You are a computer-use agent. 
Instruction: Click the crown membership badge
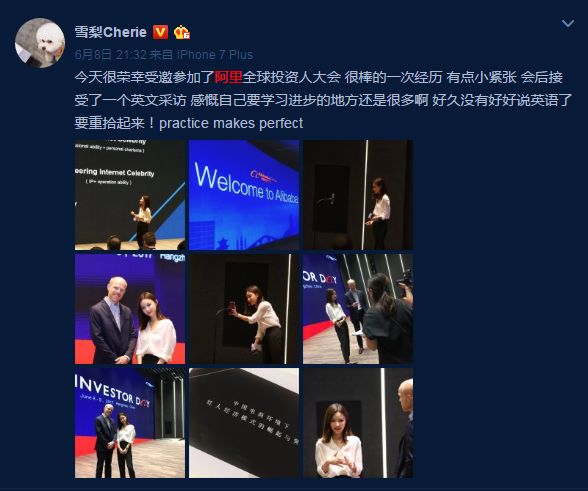(182, 32)
